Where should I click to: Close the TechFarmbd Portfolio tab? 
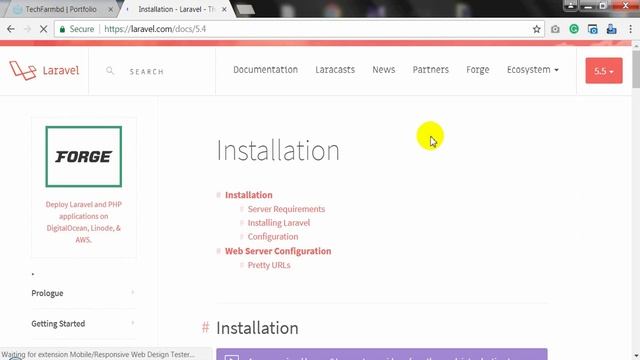pos(110,9)
